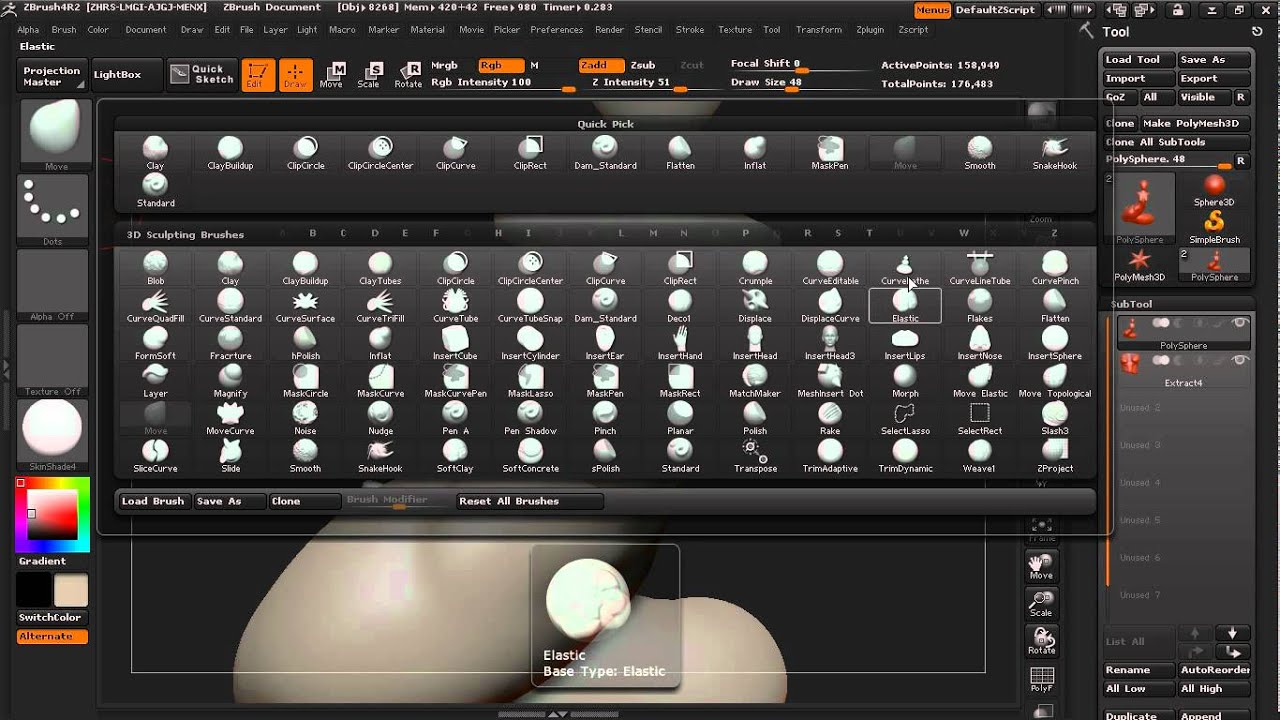Choose the Displace brush
This screenshot has height=720, width=1280.
(x=755, y=305)
